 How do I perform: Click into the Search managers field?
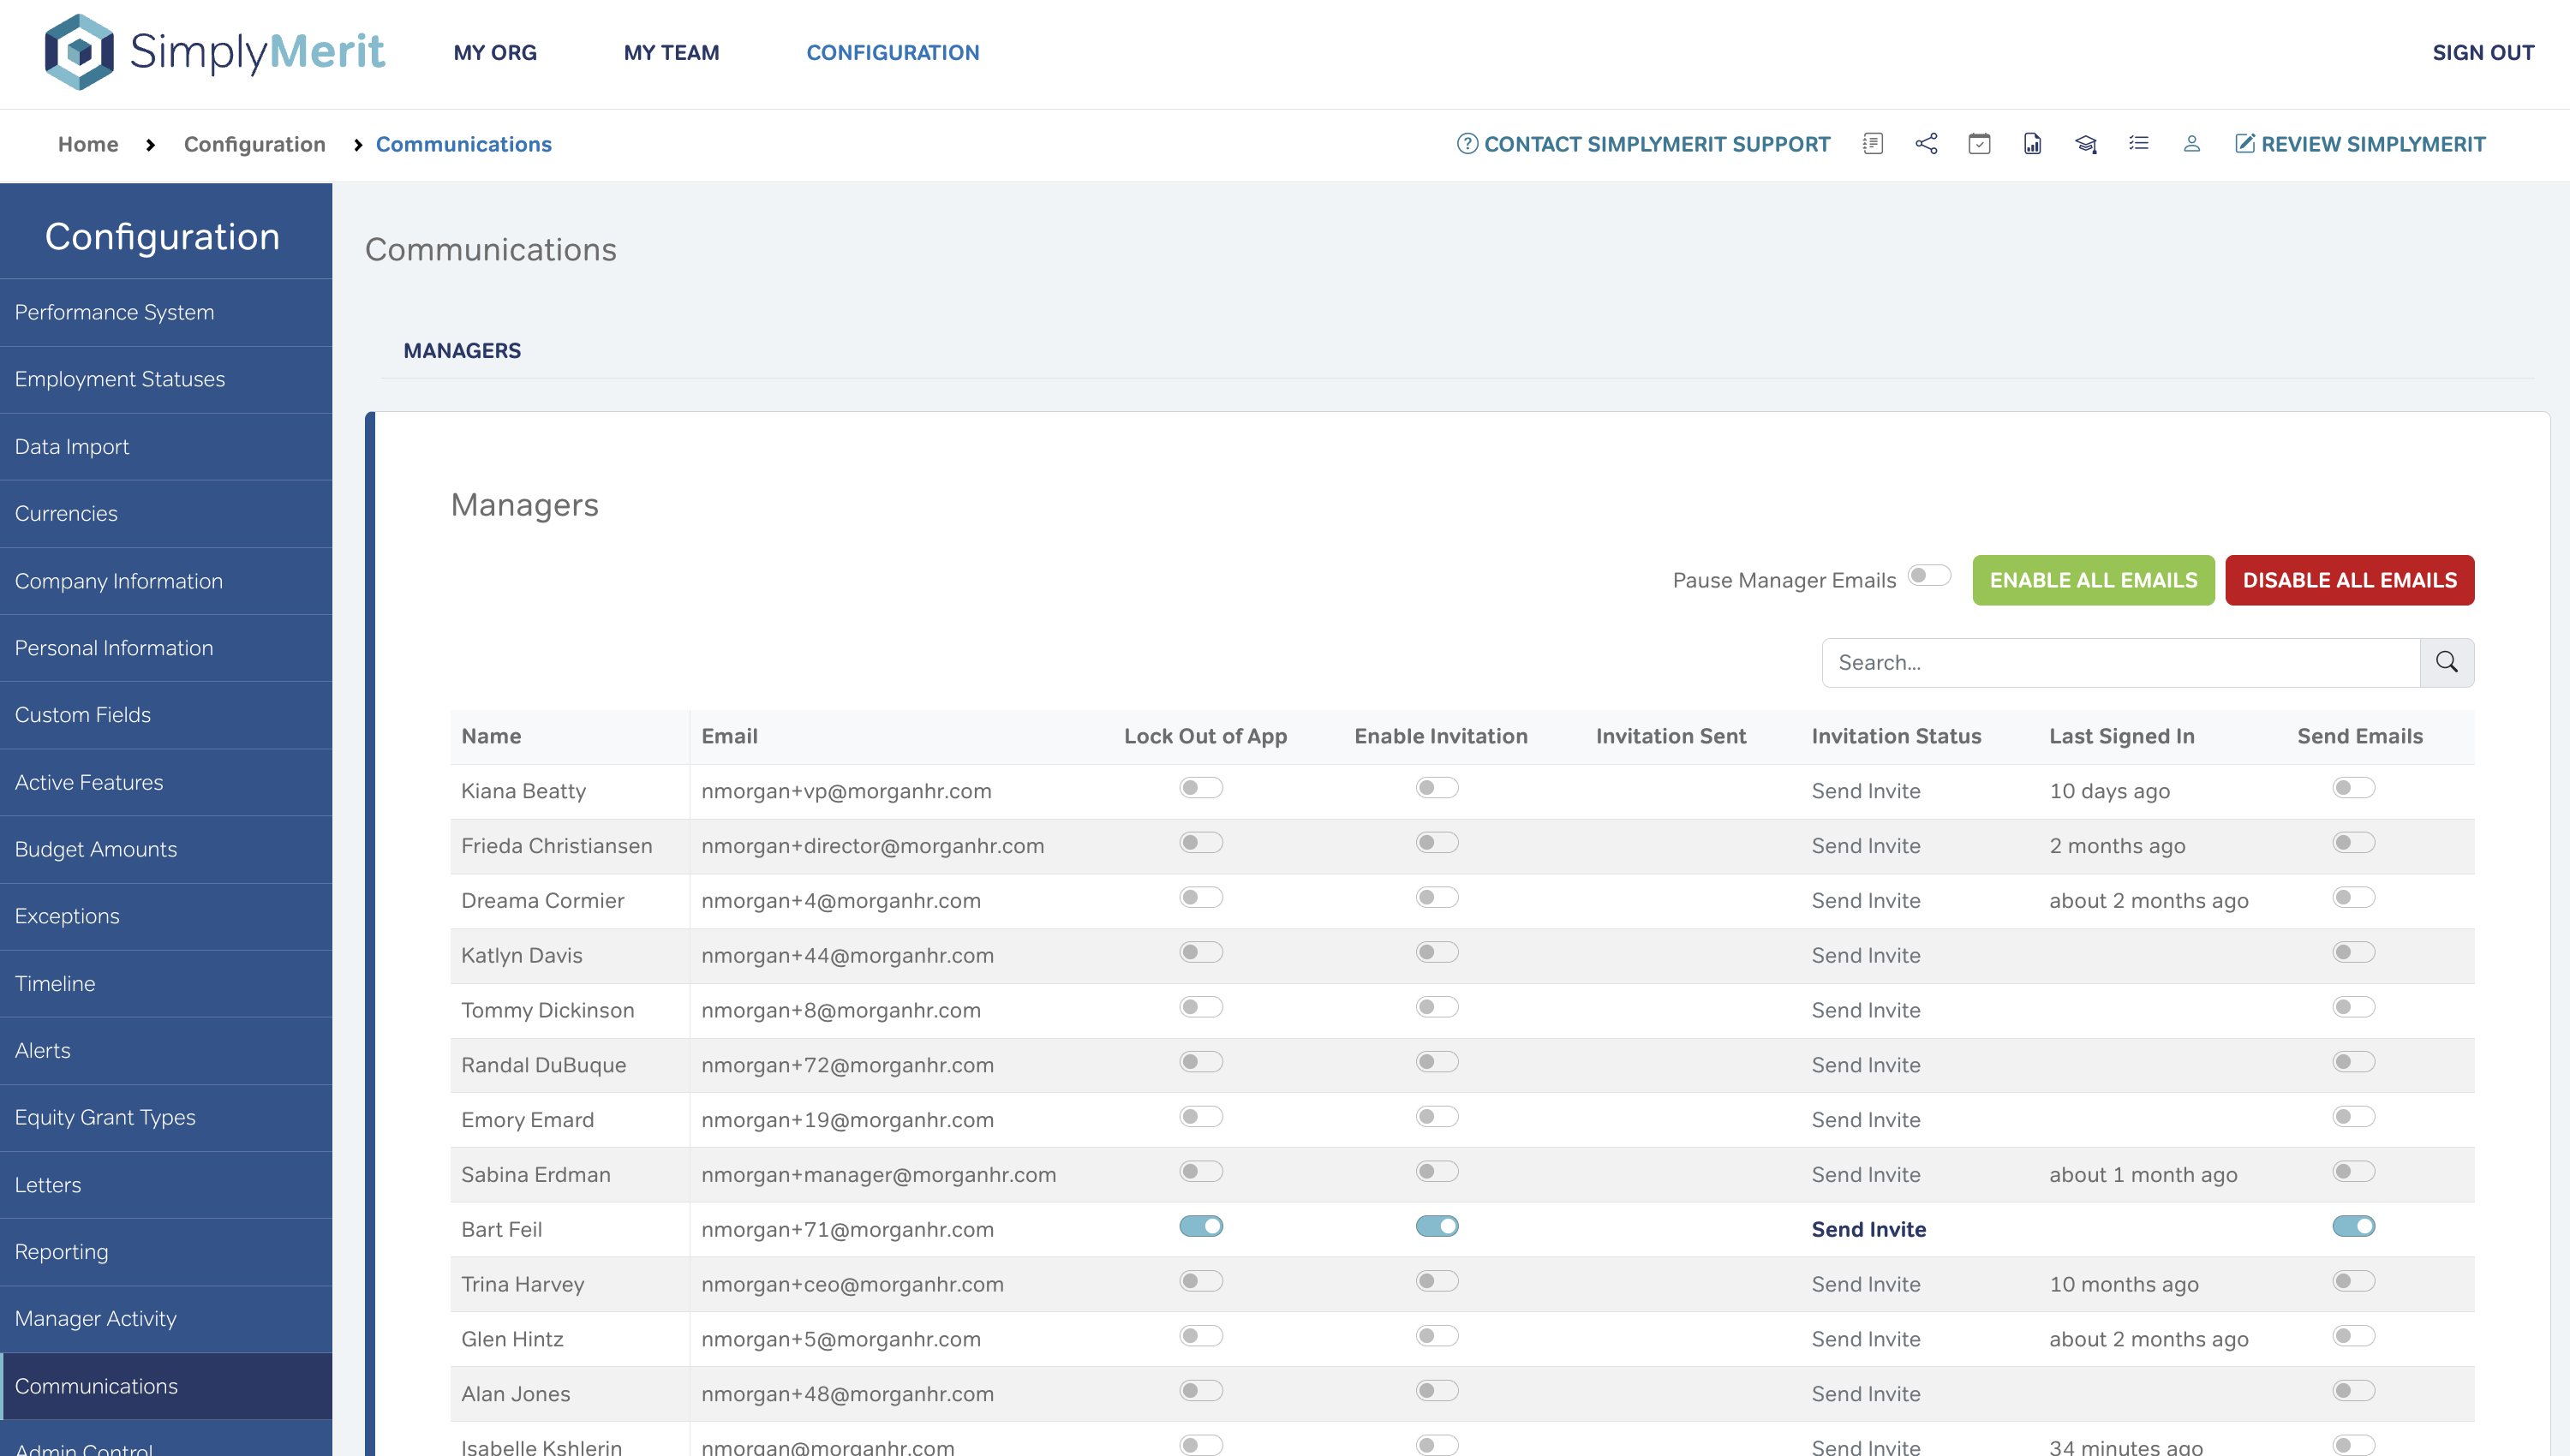coord(2120,662)
